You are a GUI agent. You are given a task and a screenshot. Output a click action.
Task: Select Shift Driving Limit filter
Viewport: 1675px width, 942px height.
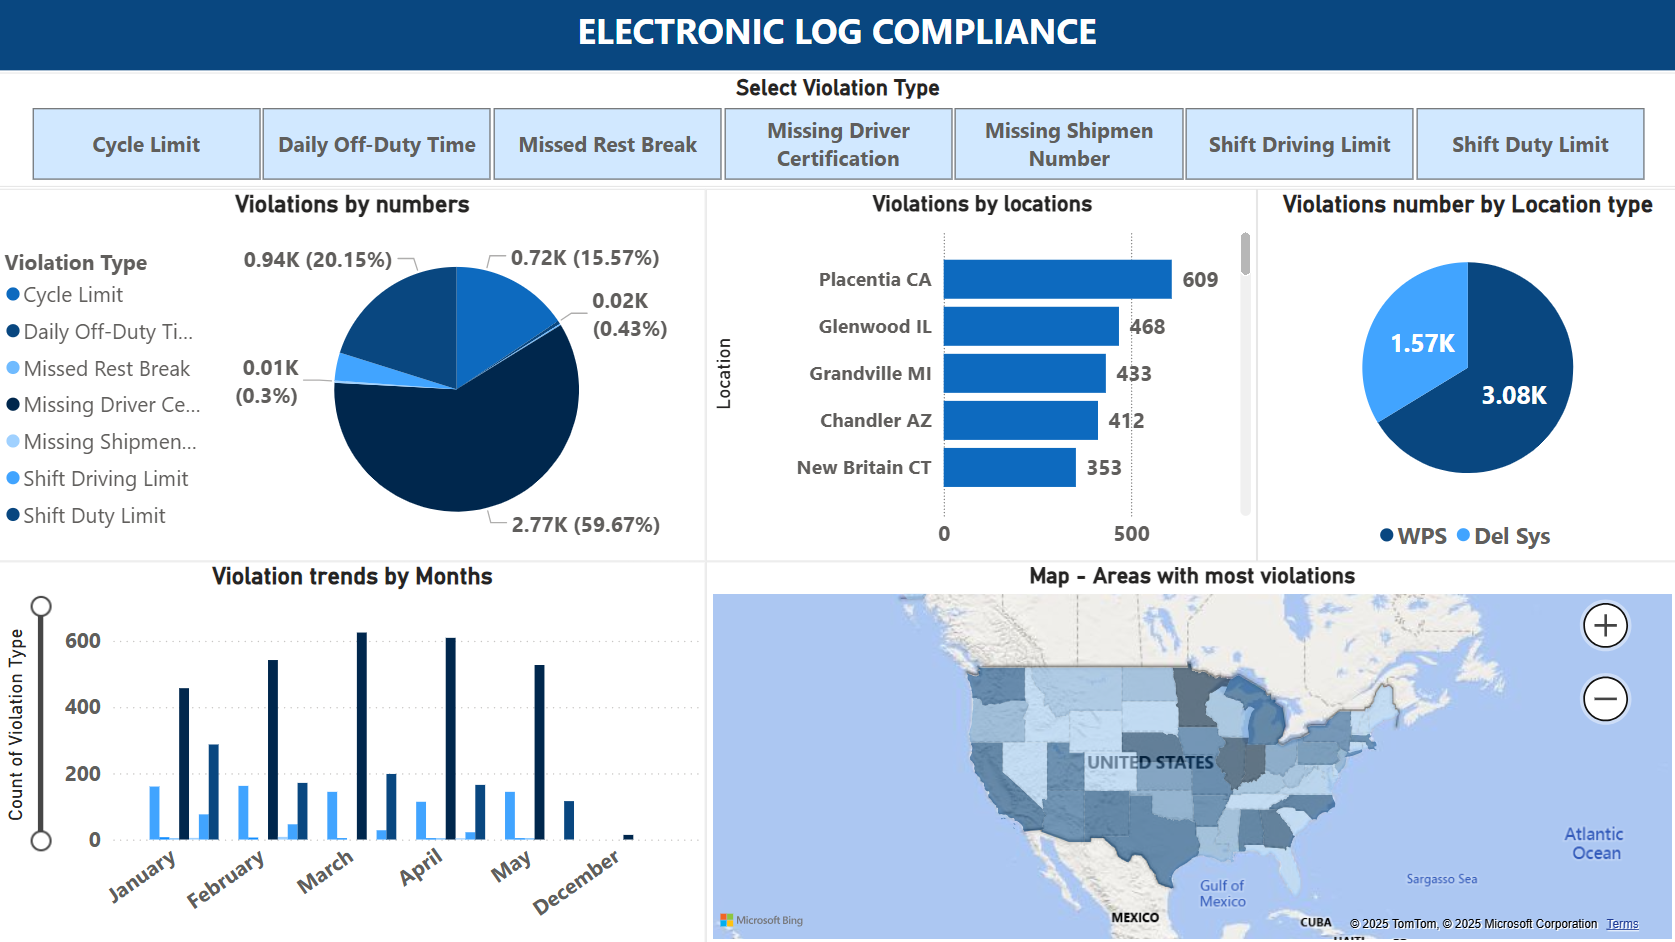pos(1299,145)
